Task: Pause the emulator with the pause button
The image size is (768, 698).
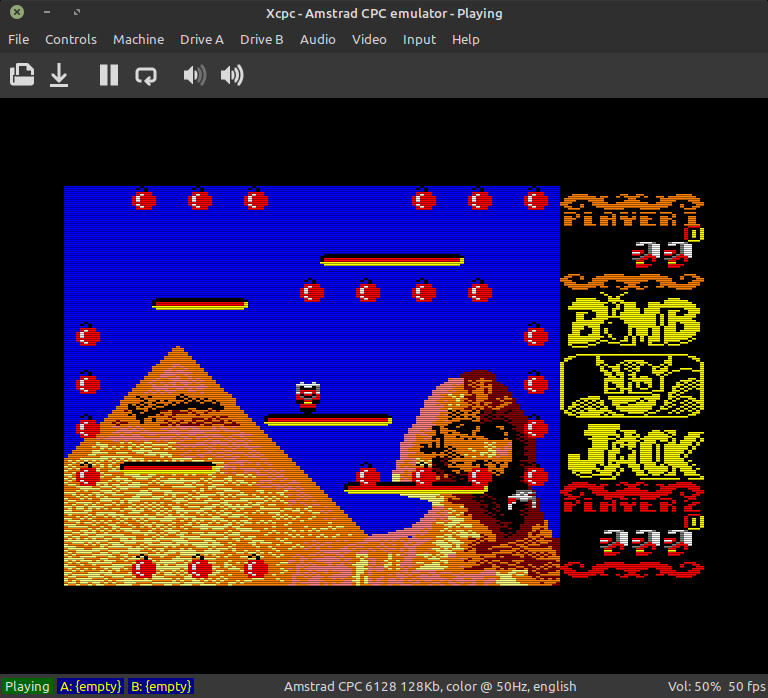Action: 109,75
